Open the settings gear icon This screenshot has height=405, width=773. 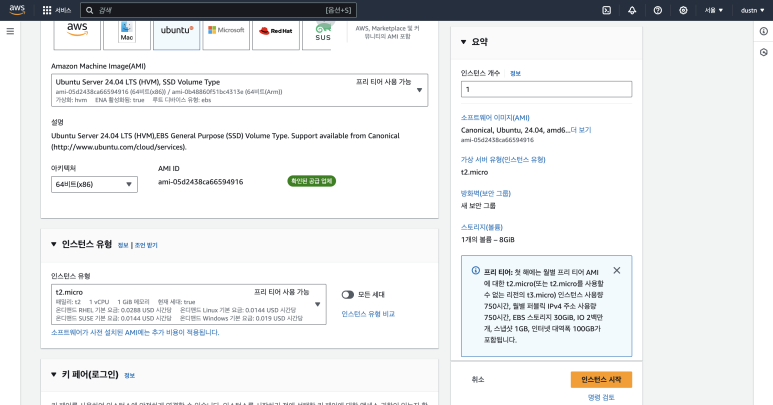pyautogui.click(x=683, y=10)
